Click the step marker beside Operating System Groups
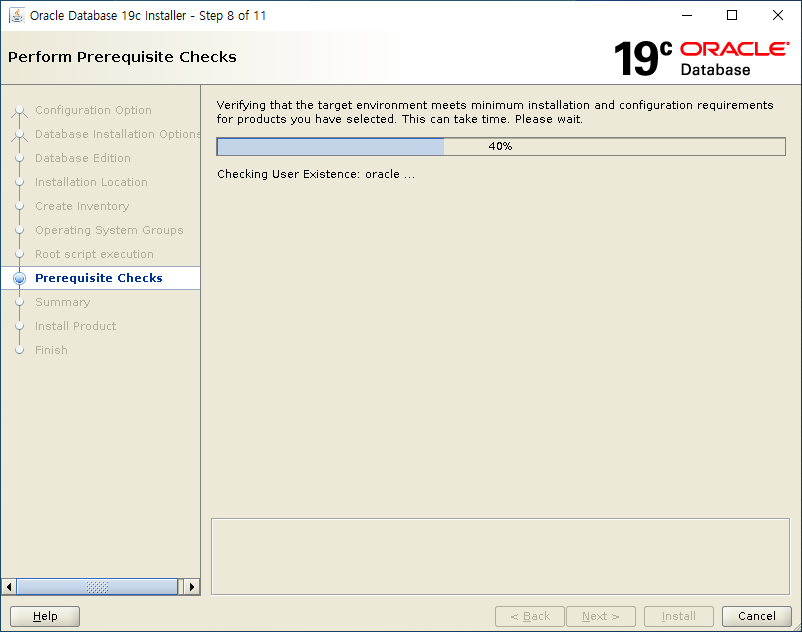 (x=19, y=230)
